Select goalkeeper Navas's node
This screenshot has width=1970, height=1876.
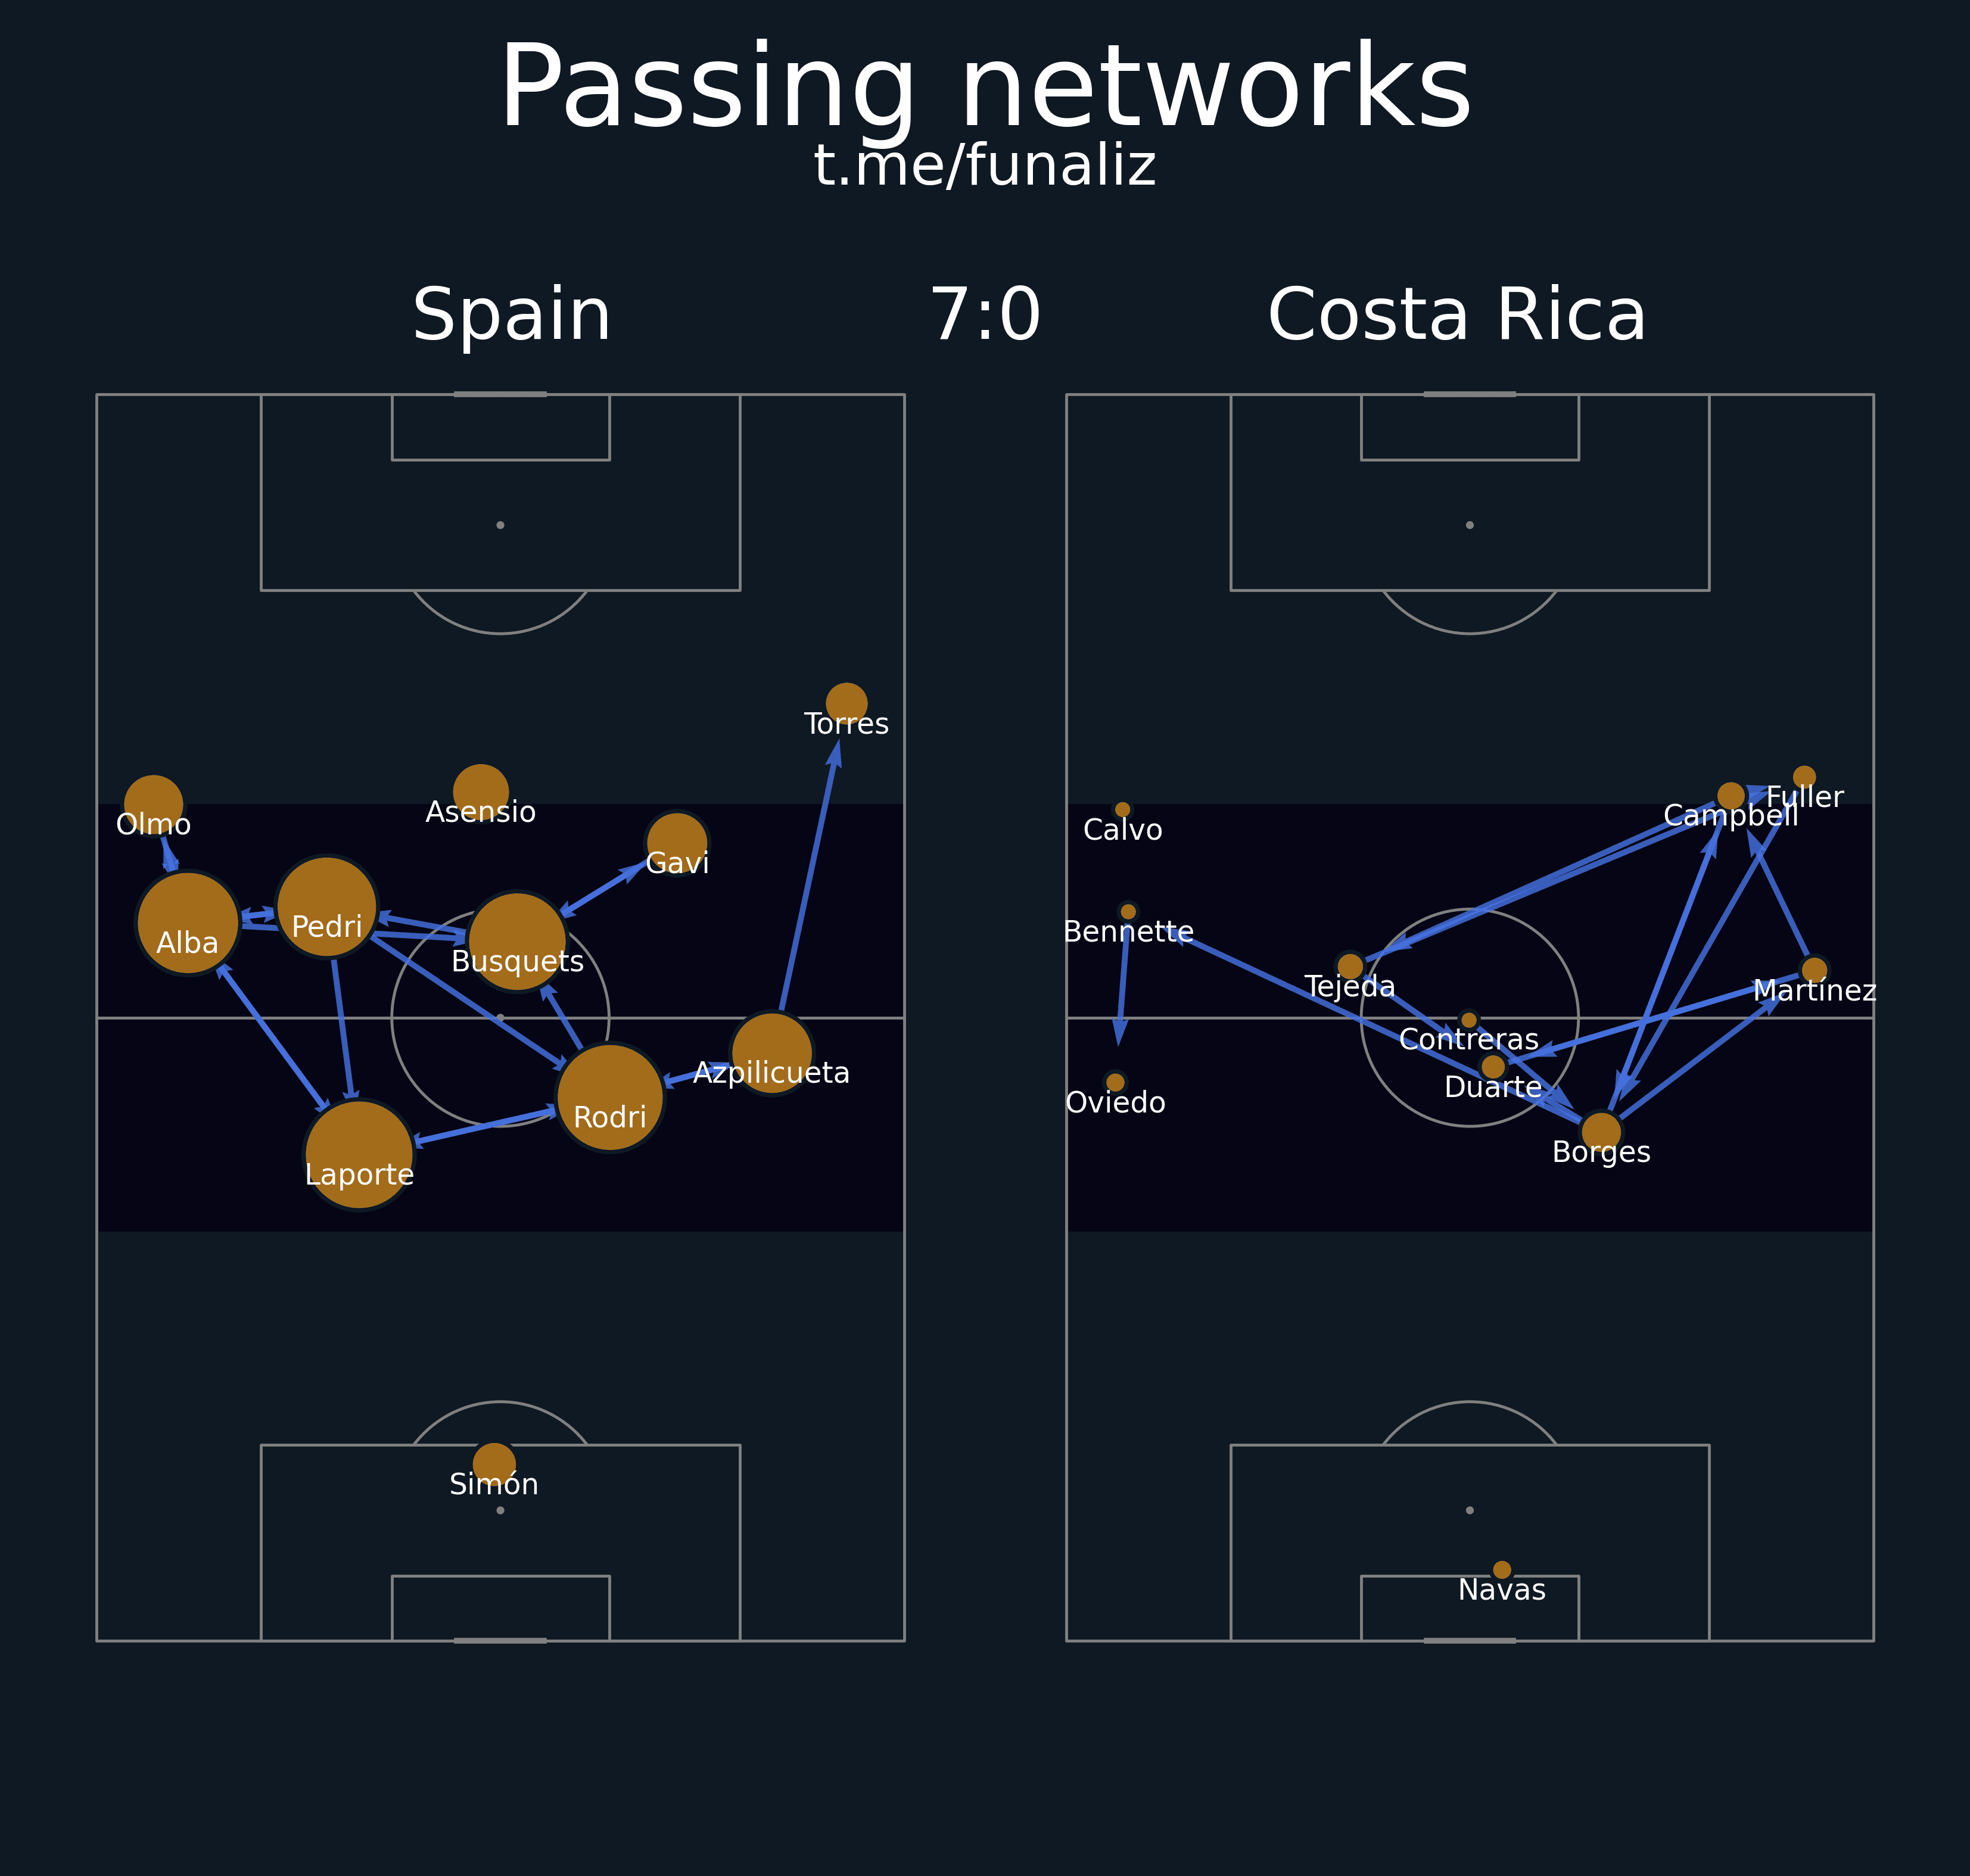point(1502,1570)
